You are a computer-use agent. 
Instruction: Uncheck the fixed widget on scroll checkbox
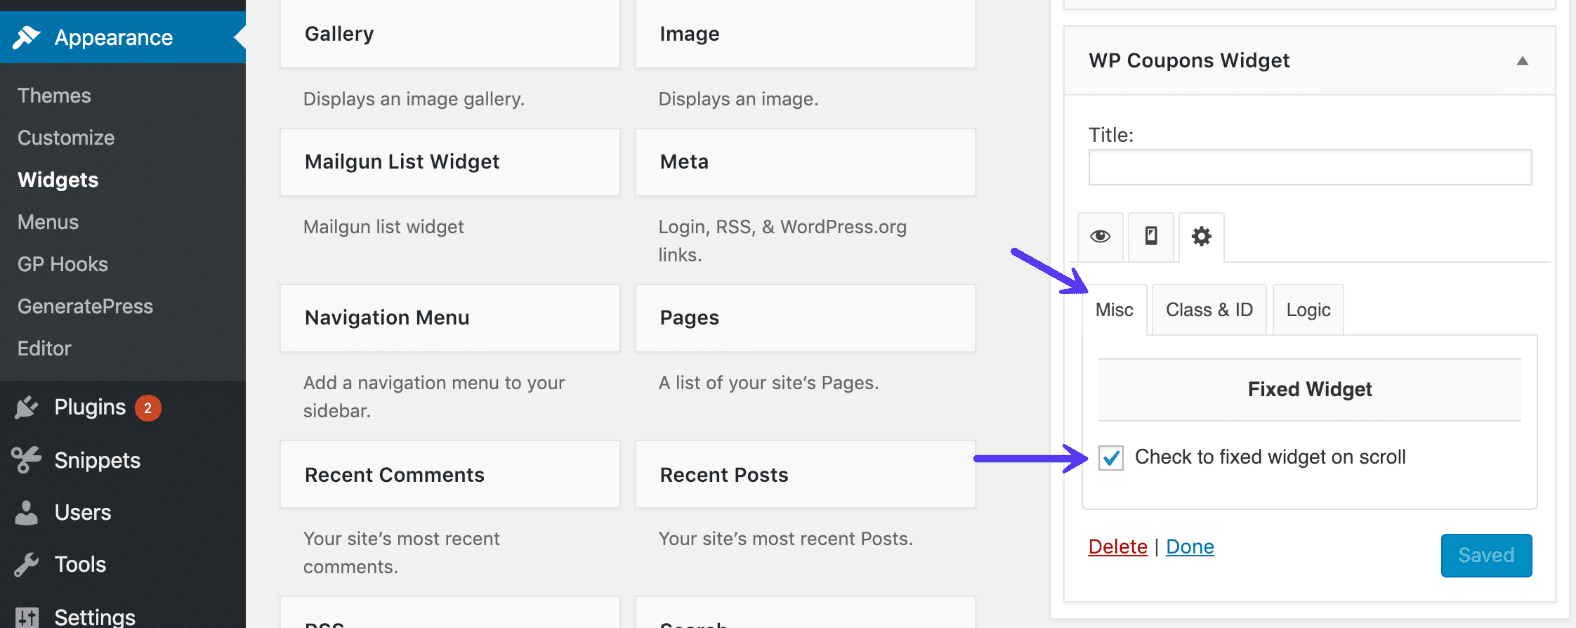tap(1111, 458)
